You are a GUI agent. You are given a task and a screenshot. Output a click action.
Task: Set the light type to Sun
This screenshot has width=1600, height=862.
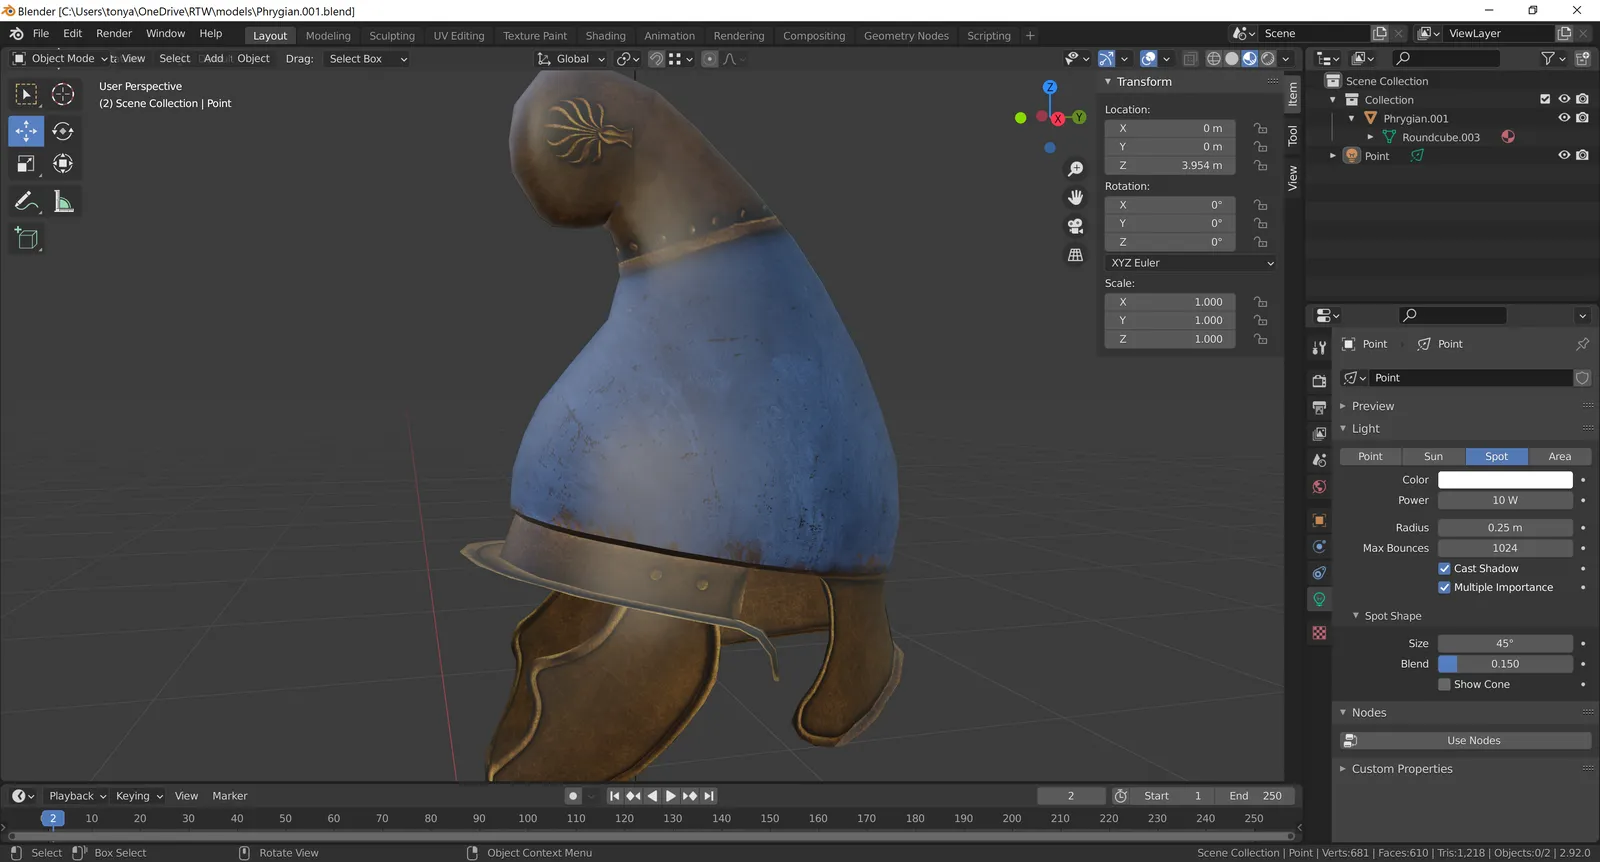click(1433, 456)
